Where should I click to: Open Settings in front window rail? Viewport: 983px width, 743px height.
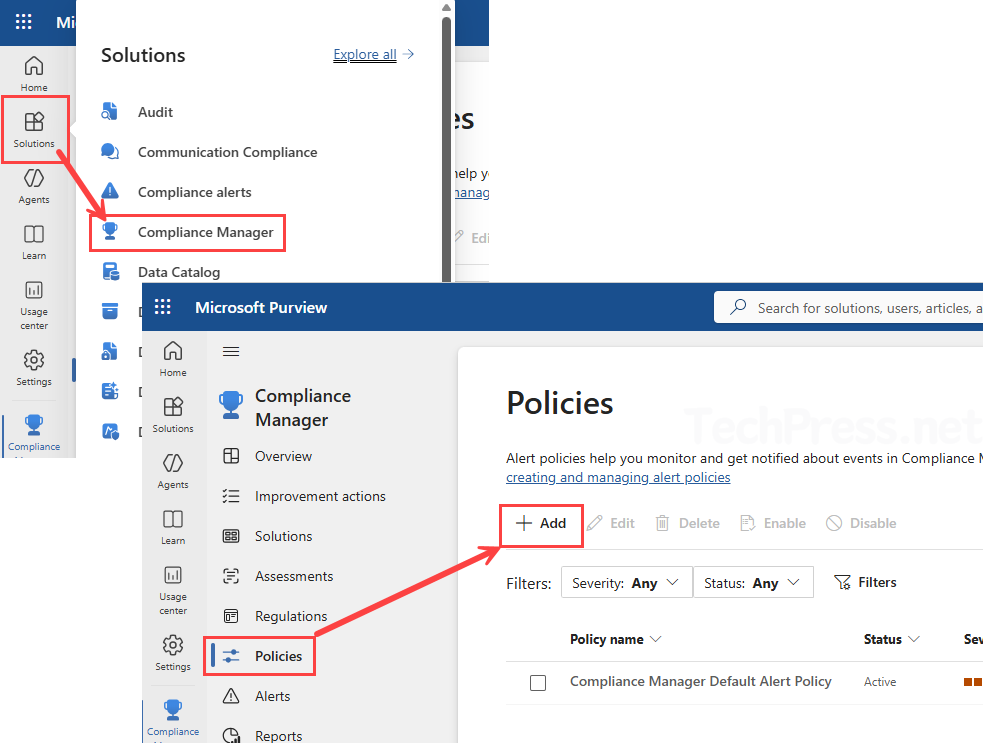point(173,653)
